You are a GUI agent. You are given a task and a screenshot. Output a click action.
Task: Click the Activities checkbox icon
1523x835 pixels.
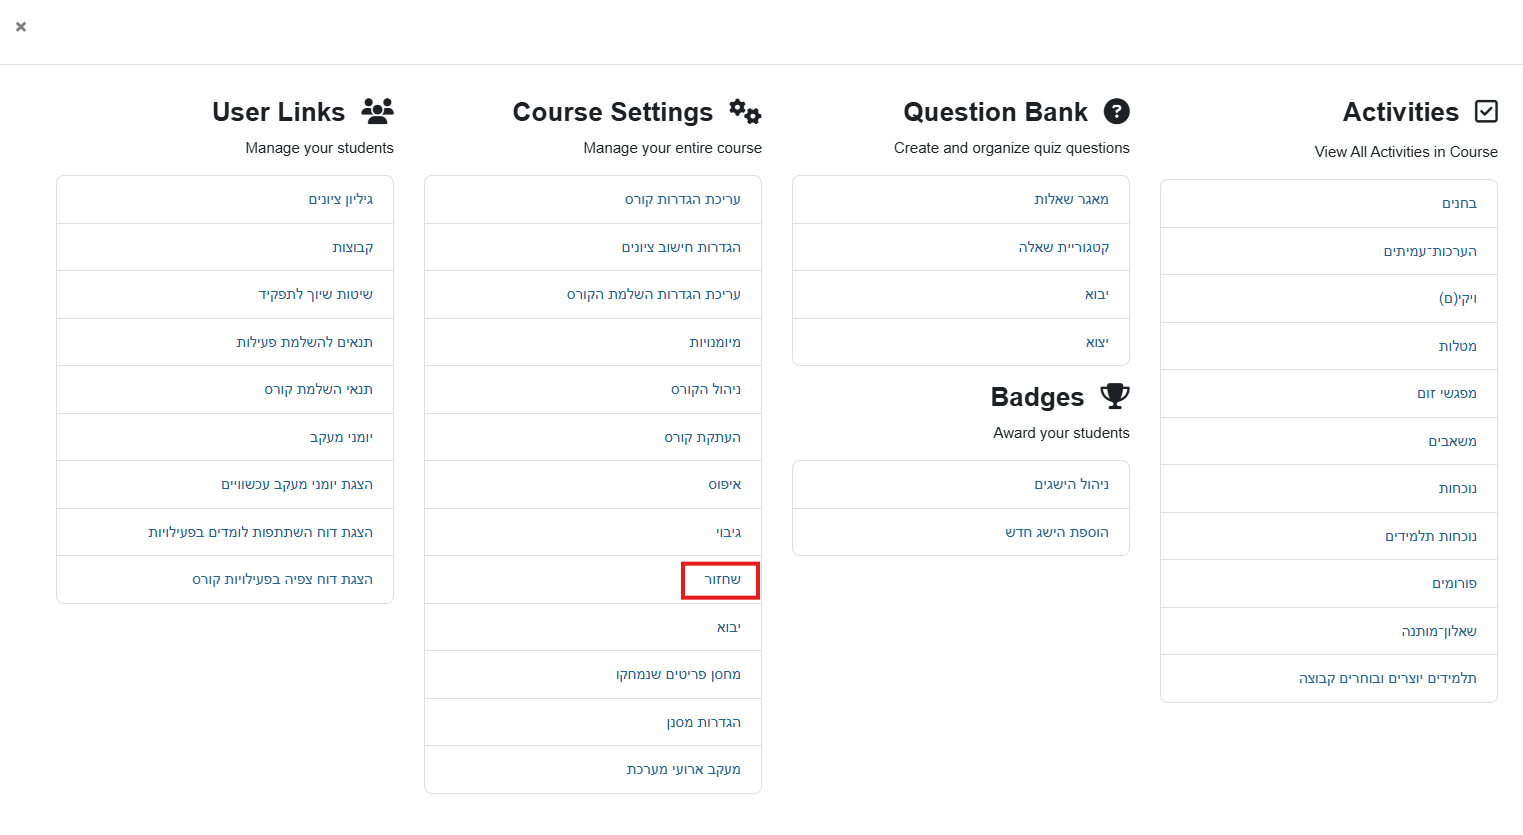click(1486, 111)
